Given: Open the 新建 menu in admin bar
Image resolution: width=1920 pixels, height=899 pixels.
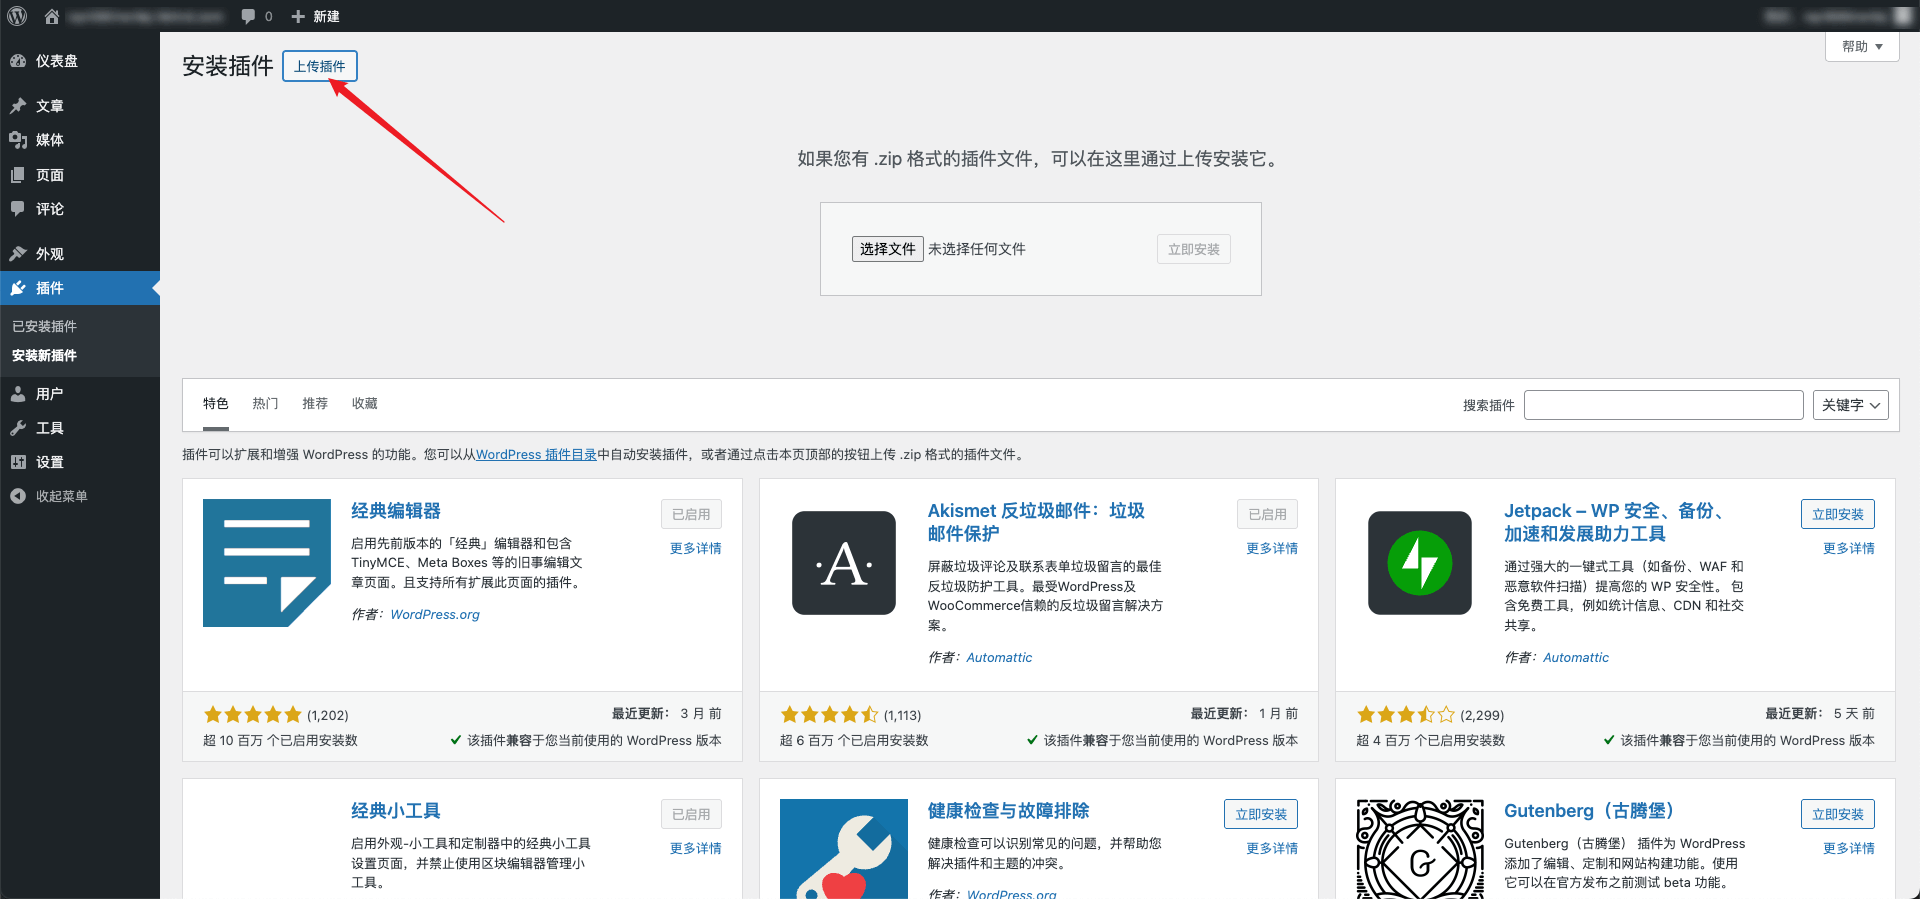Looking at the screenshot, I should point(316,16).
